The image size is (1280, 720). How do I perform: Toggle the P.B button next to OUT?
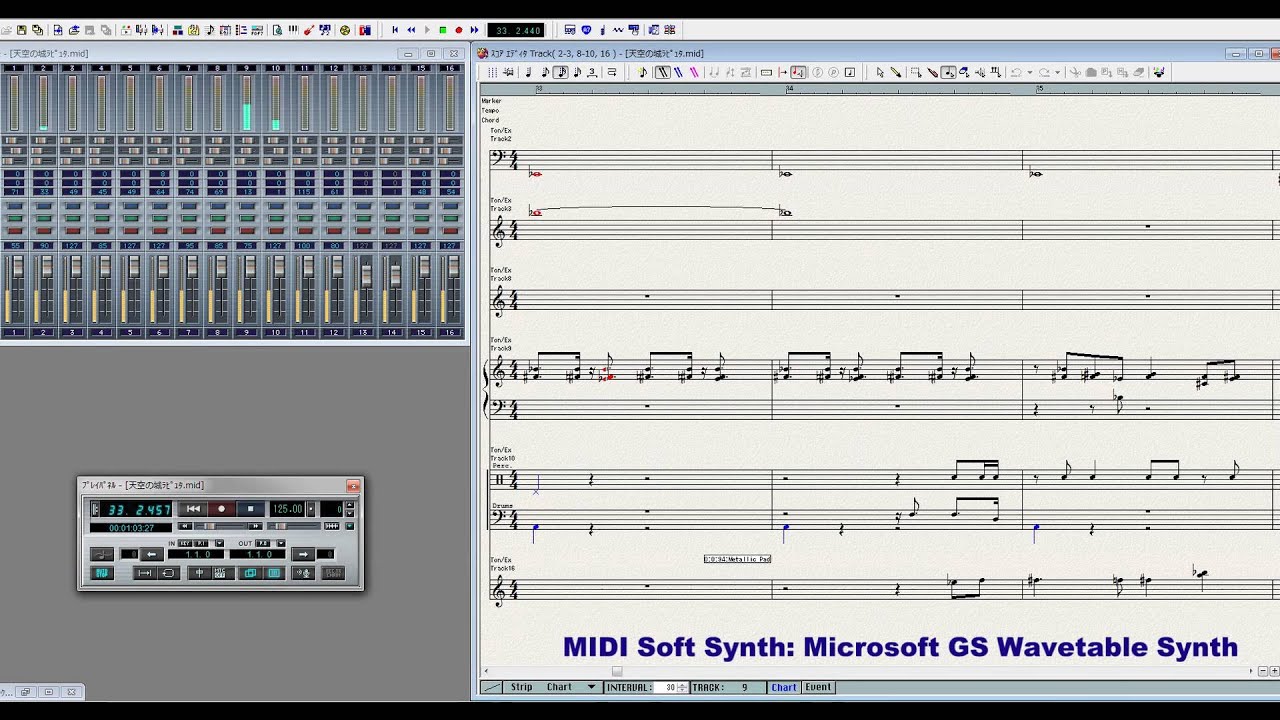click(x=262, y=543)
